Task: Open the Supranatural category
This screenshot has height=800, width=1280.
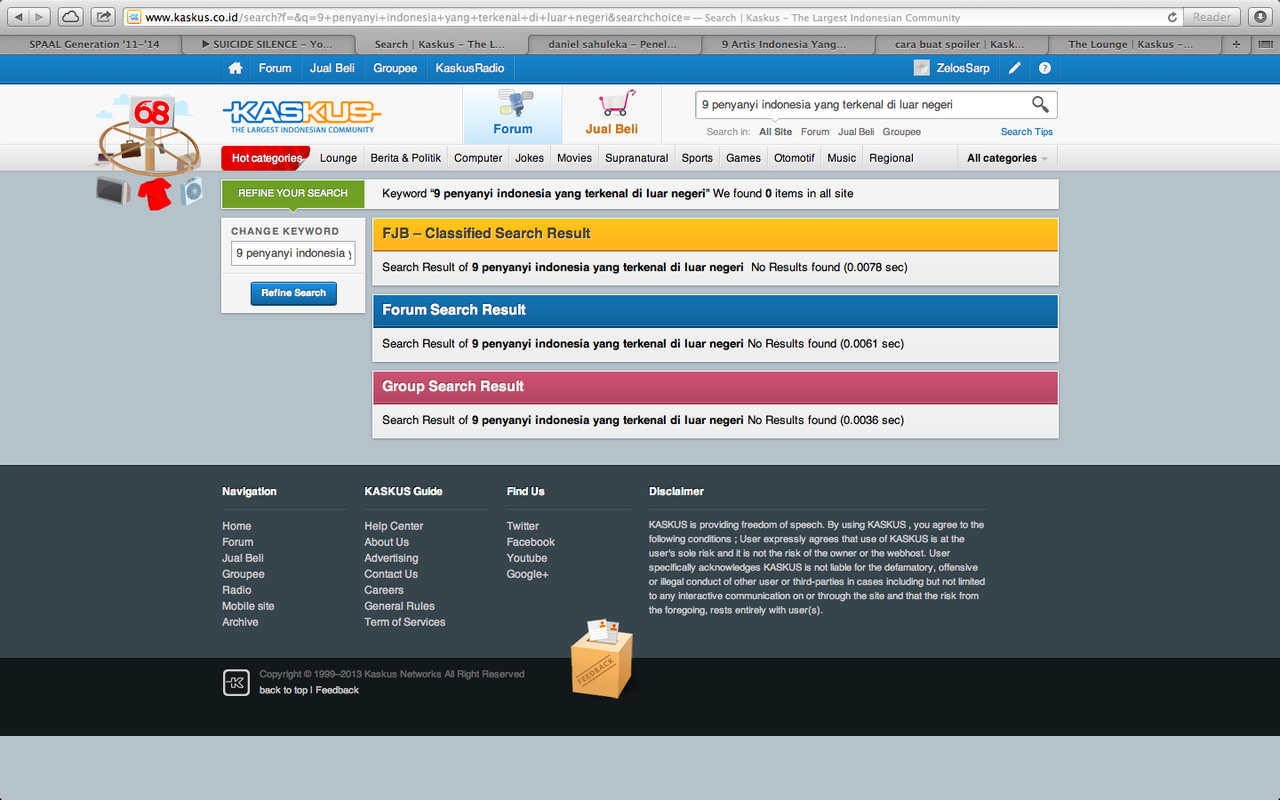Action: (x=637, y=158)
